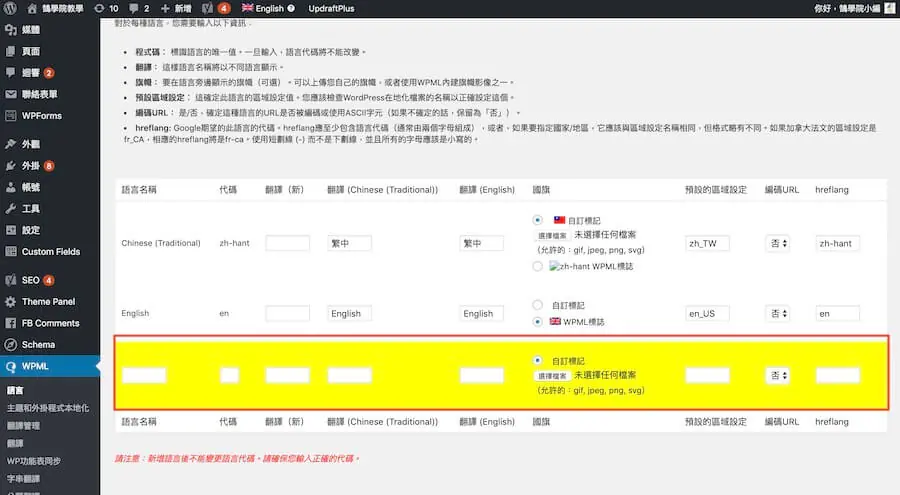This screenshot has width=900, height=495.
Task: Click en_US default locale field
Action: coord(707,314)
